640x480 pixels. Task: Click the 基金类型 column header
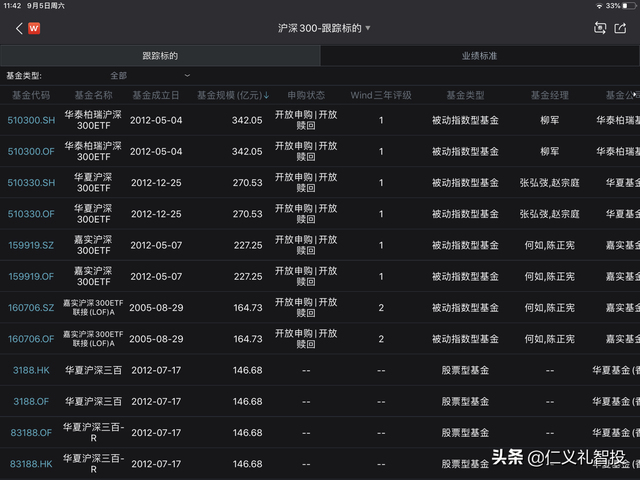point(465,95)
